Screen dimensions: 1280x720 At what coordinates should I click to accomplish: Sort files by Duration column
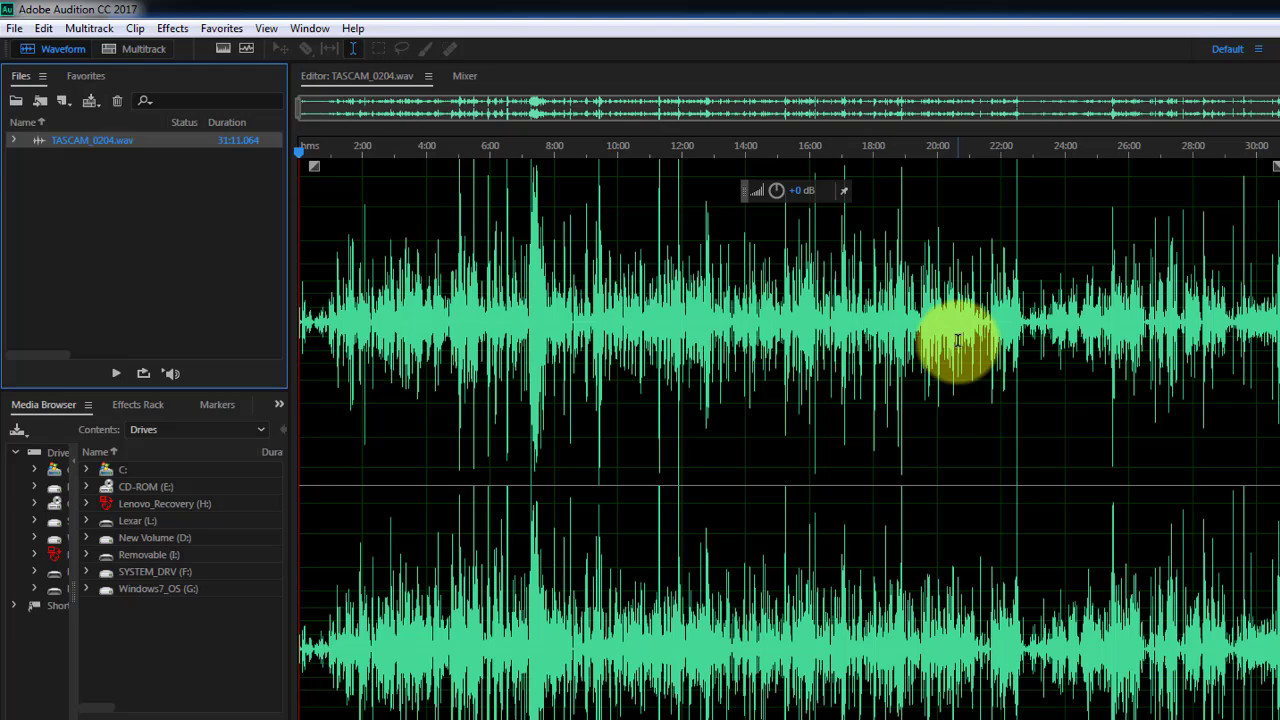coord(227,123)
